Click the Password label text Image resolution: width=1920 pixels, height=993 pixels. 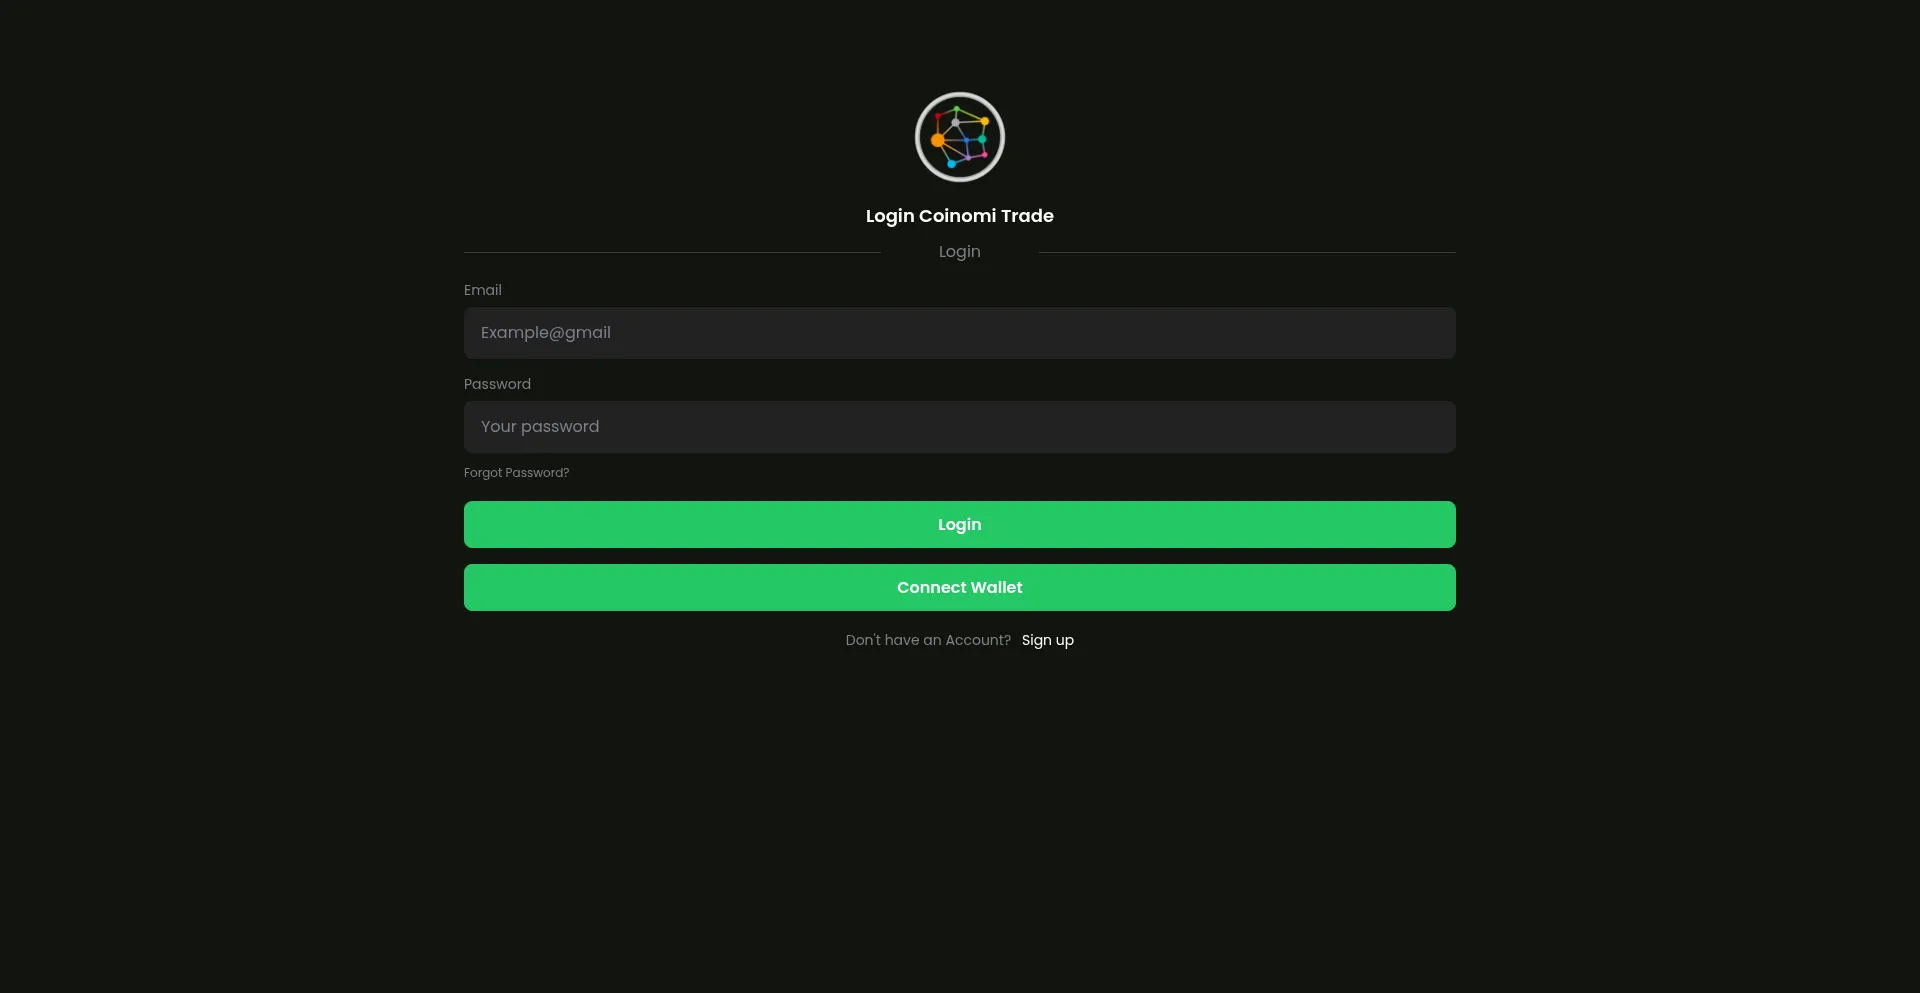[x=497, y=384]
